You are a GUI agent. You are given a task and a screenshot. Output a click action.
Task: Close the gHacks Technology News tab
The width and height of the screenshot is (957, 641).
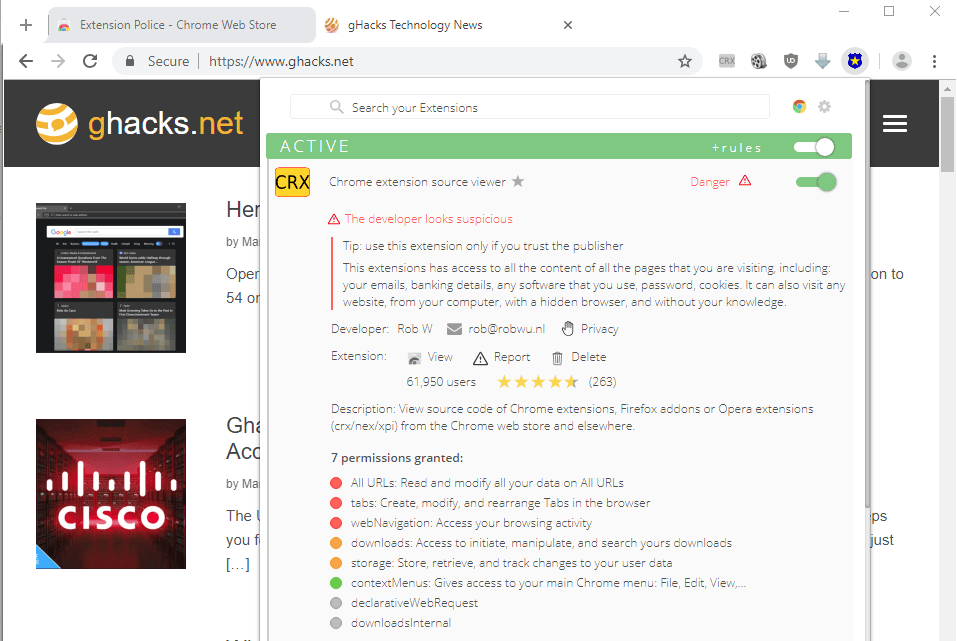click(x=568, y=25)
